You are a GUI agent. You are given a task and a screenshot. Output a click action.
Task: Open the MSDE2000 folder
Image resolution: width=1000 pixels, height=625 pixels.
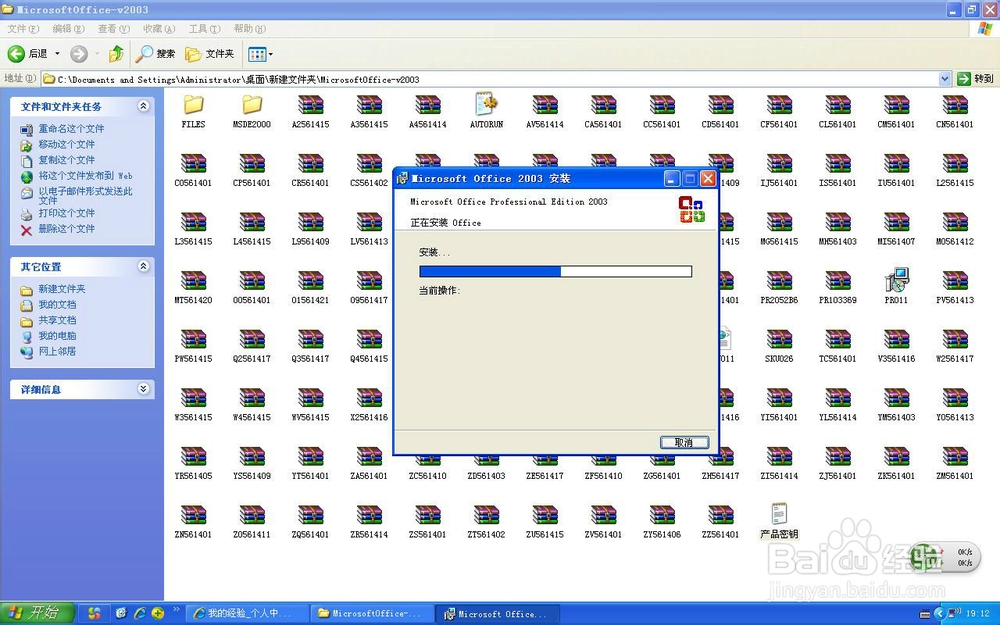pyautogui.click(x=251, y=110)
